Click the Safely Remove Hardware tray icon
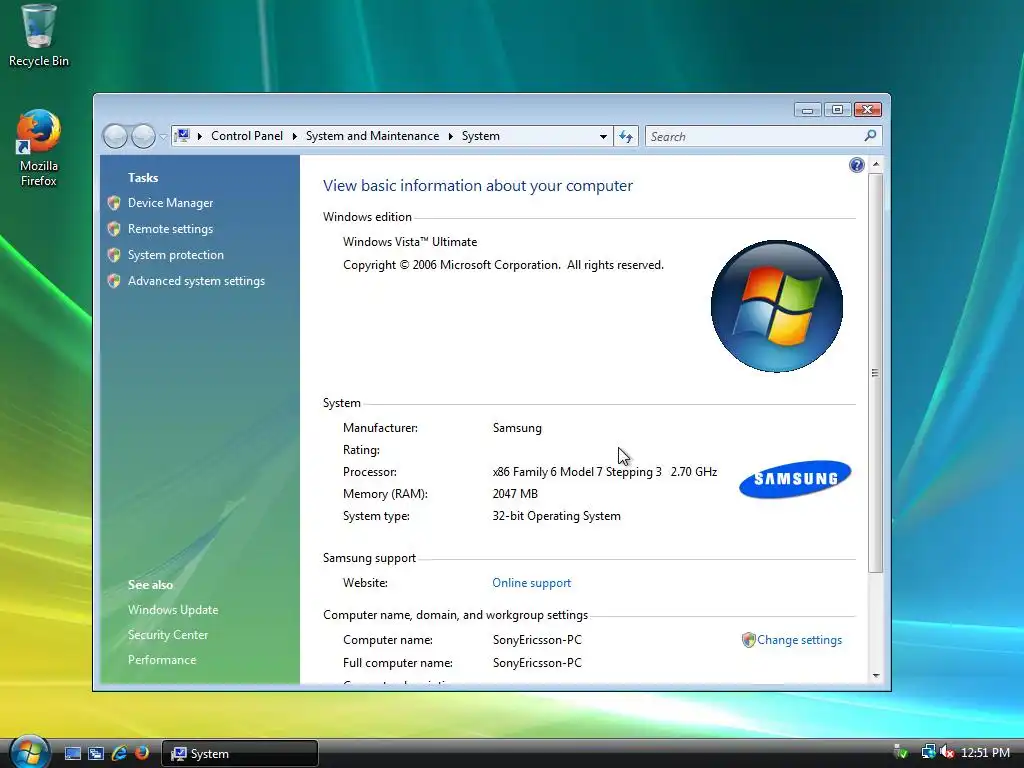 click(x=901, y=752)
